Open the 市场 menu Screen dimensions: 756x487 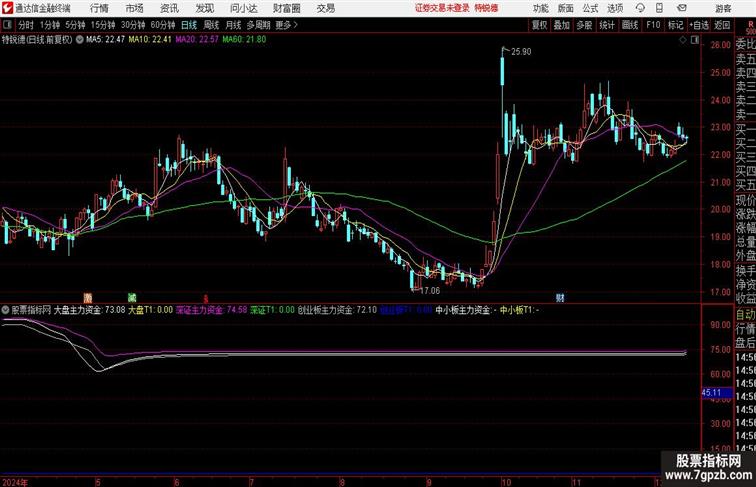coord(135,8)
